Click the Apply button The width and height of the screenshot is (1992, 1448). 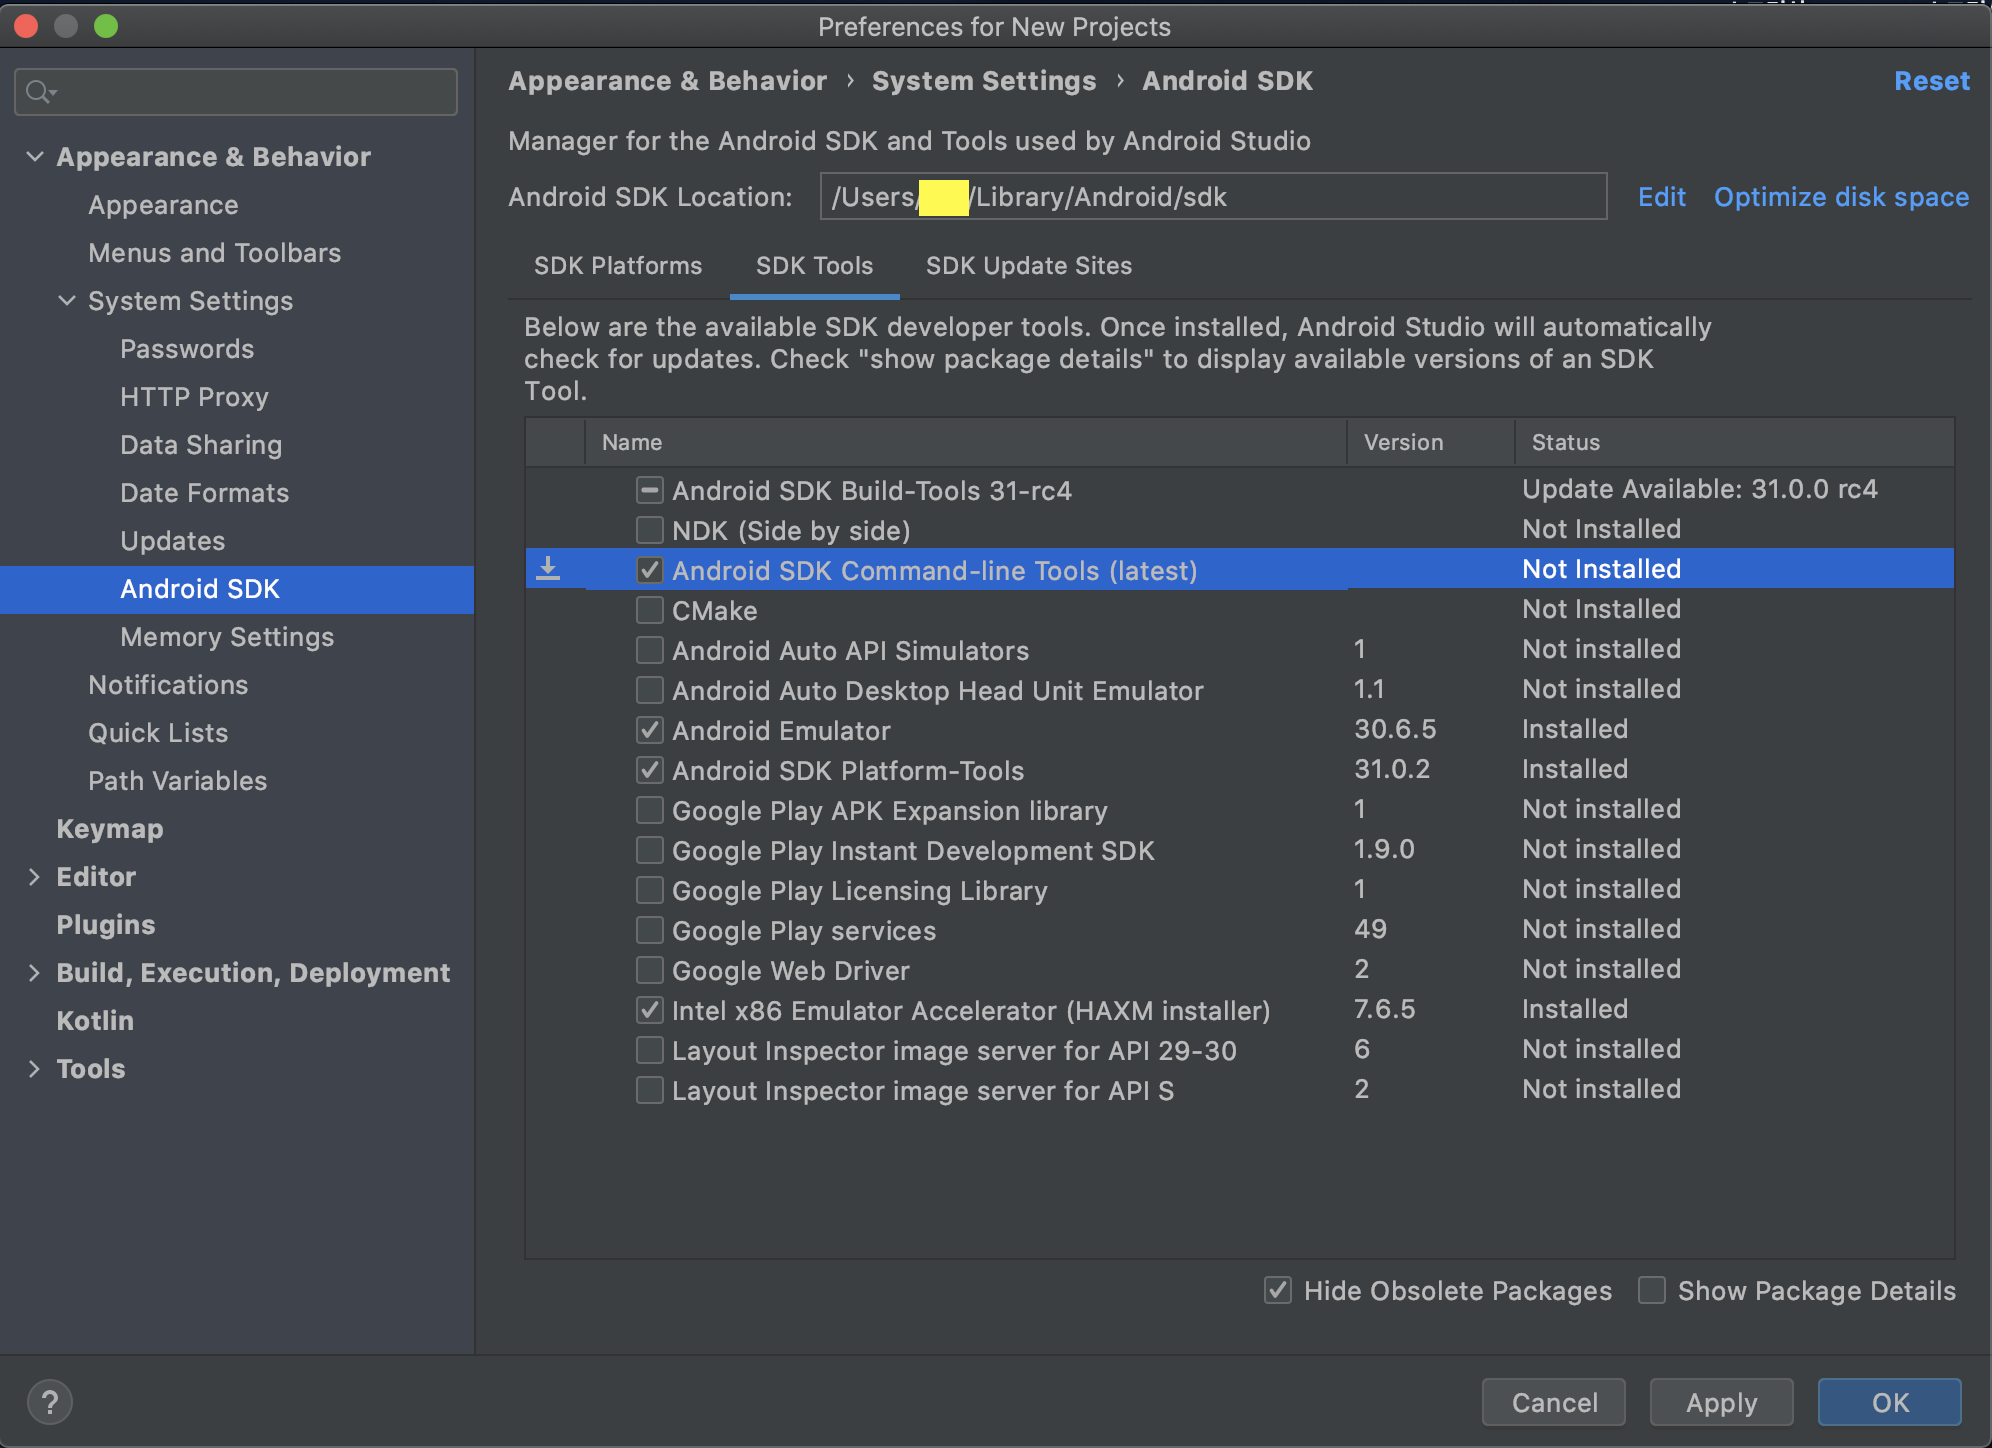click(x=1721, y=1402)
